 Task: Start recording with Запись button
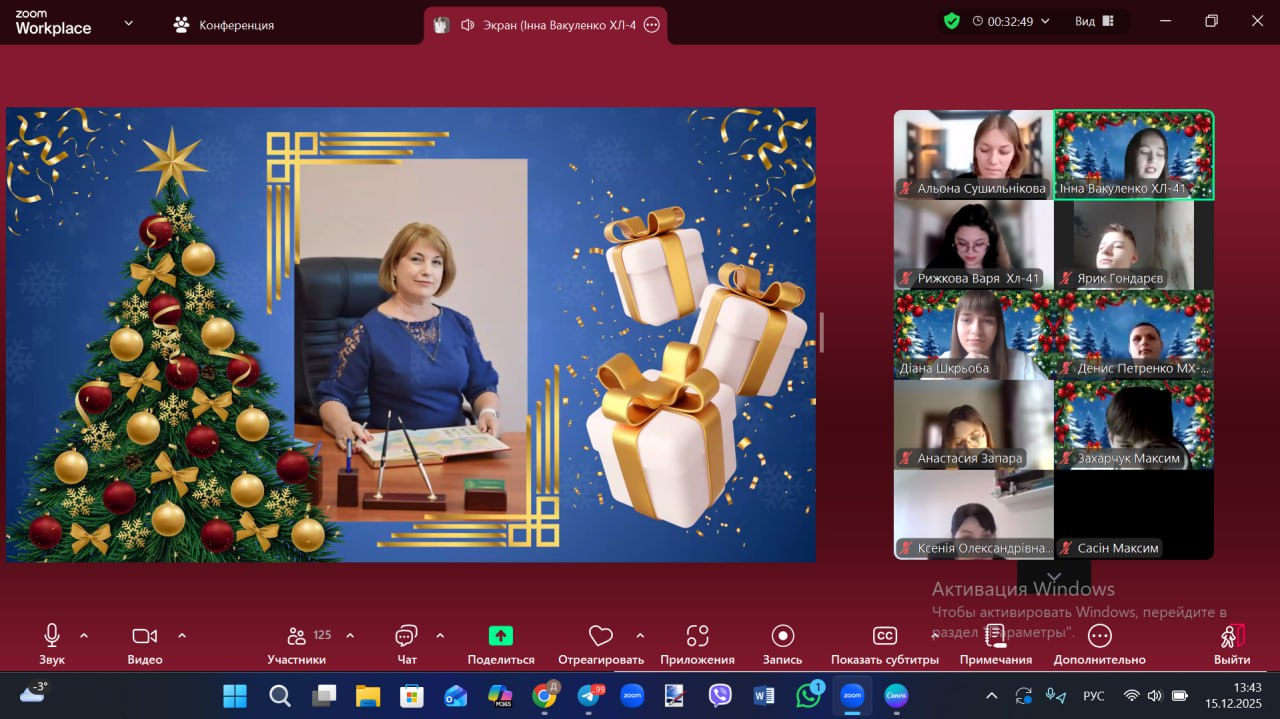(782, 636)
